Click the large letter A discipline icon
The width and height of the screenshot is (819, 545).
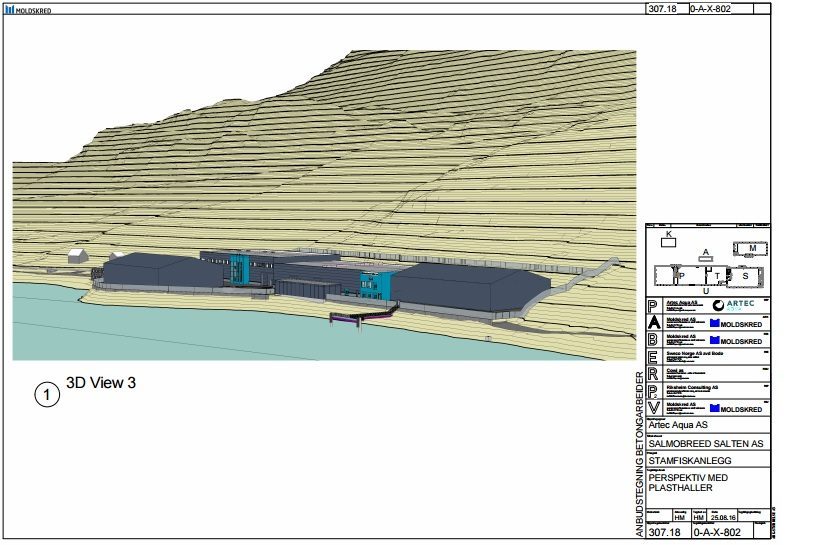click(654, 323)
